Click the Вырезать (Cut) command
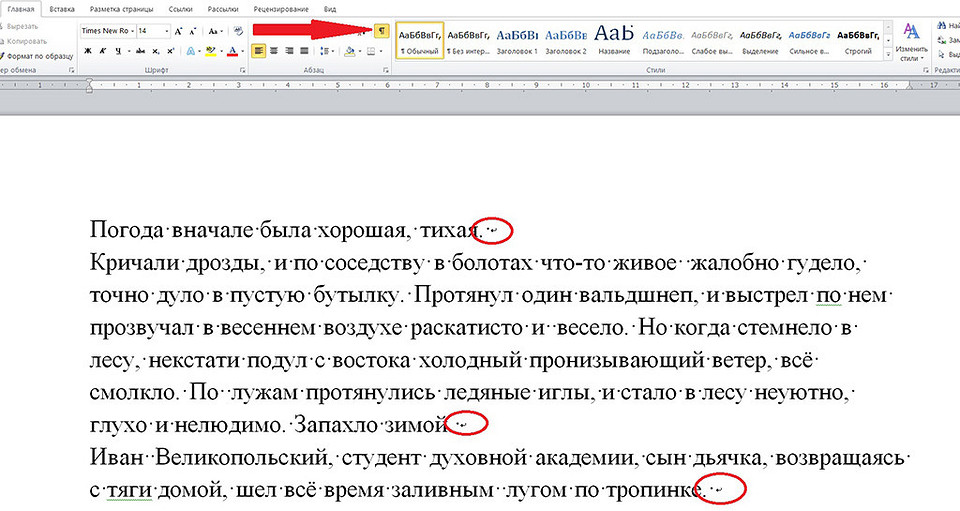 click(x=21, y=26)
